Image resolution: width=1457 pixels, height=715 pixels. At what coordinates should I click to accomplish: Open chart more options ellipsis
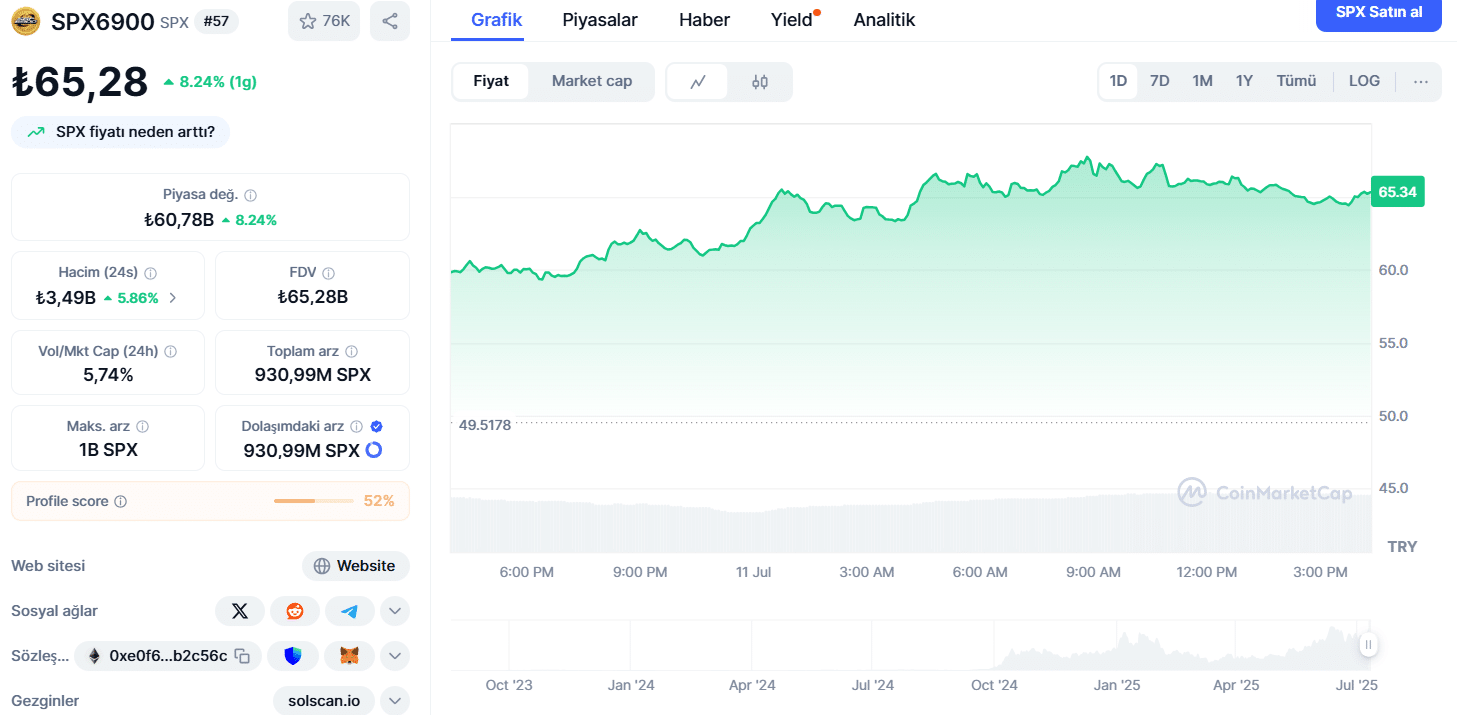1420,82
